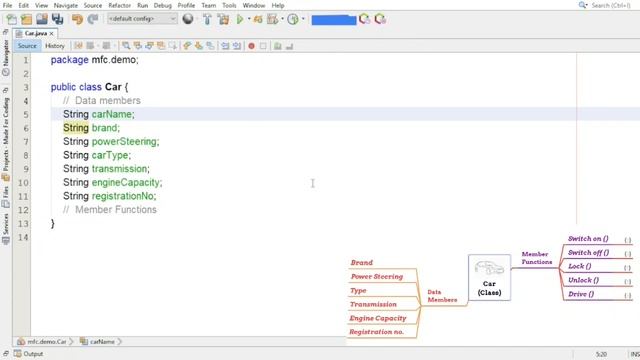Click the cursor position 5:20 in status bar
The height and width of the screenshot is (360, 640).
pyautogui.click(x=601, y=354)
